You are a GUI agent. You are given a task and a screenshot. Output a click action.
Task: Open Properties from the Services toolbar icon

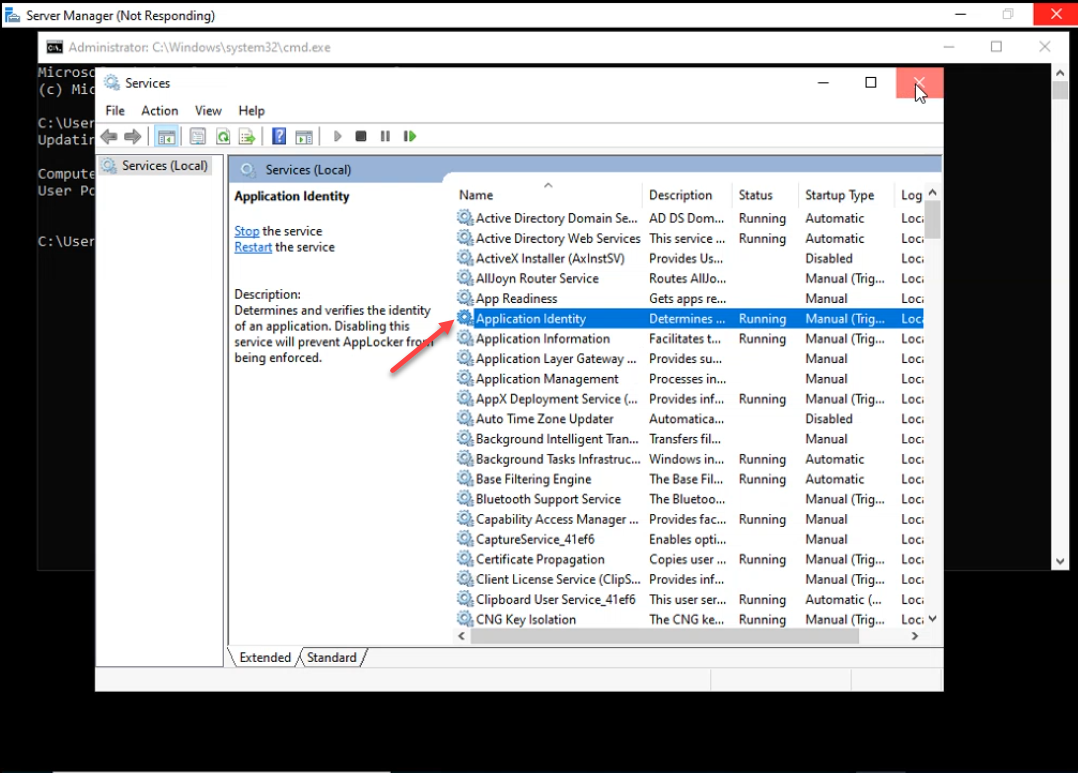pyautogui.click(x=197, y=136)
